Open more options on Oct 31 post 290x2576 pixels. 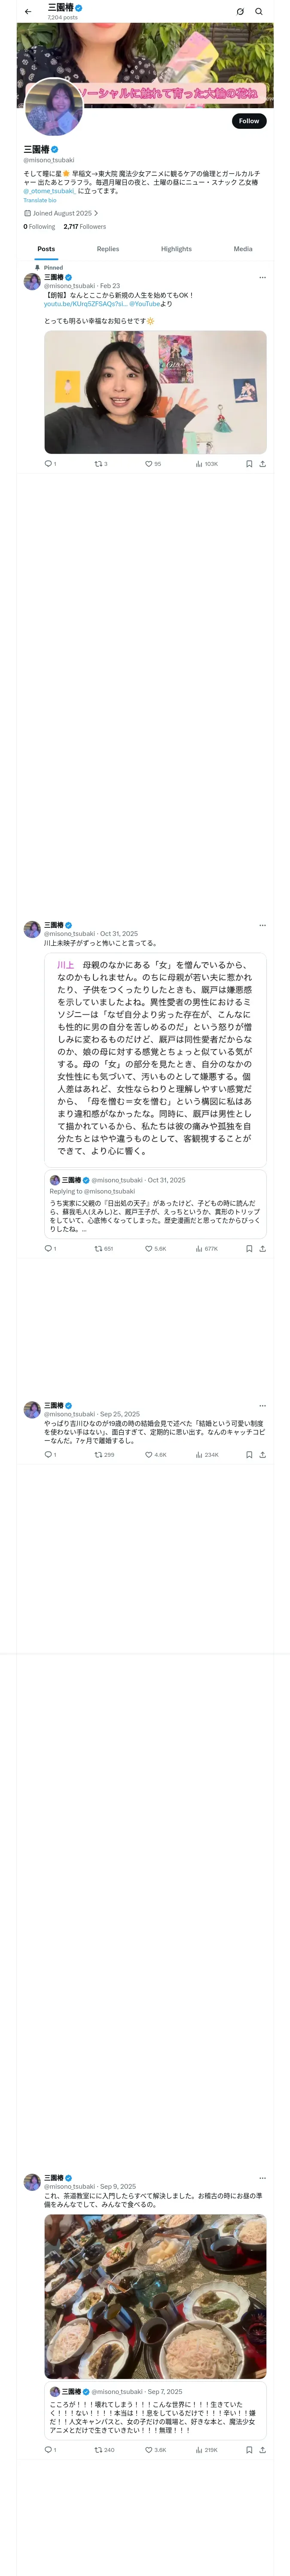tap(262, 925)
